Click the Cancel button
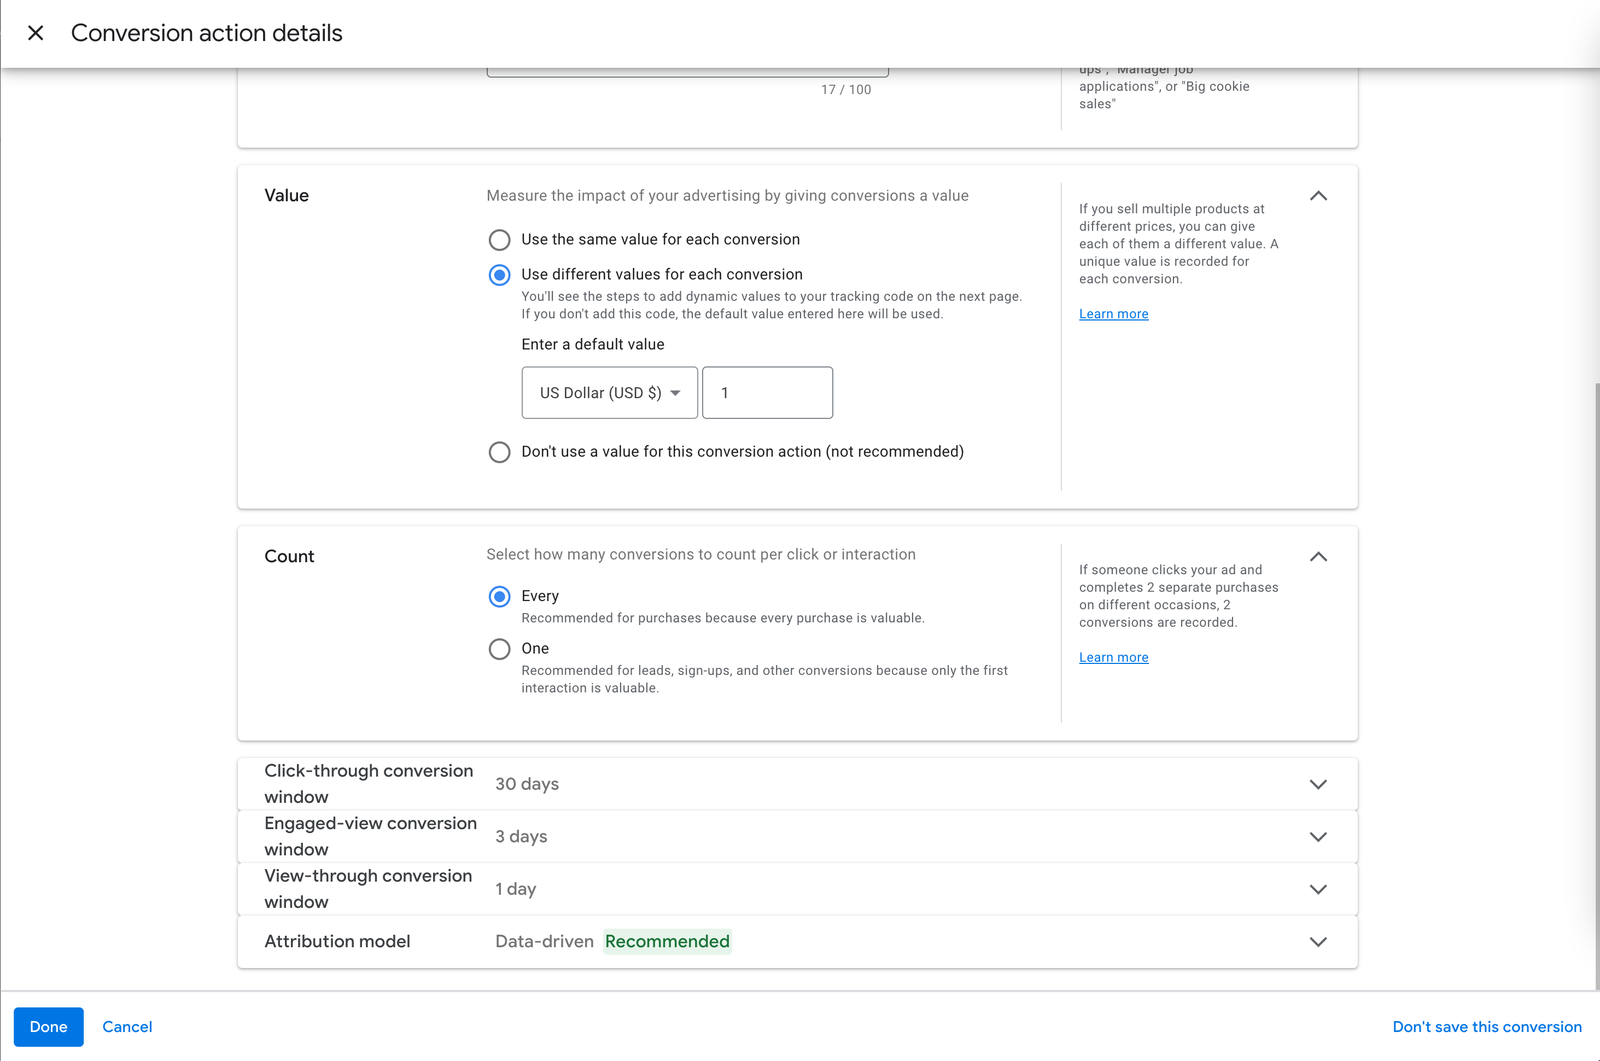 tap(127, 1027)
